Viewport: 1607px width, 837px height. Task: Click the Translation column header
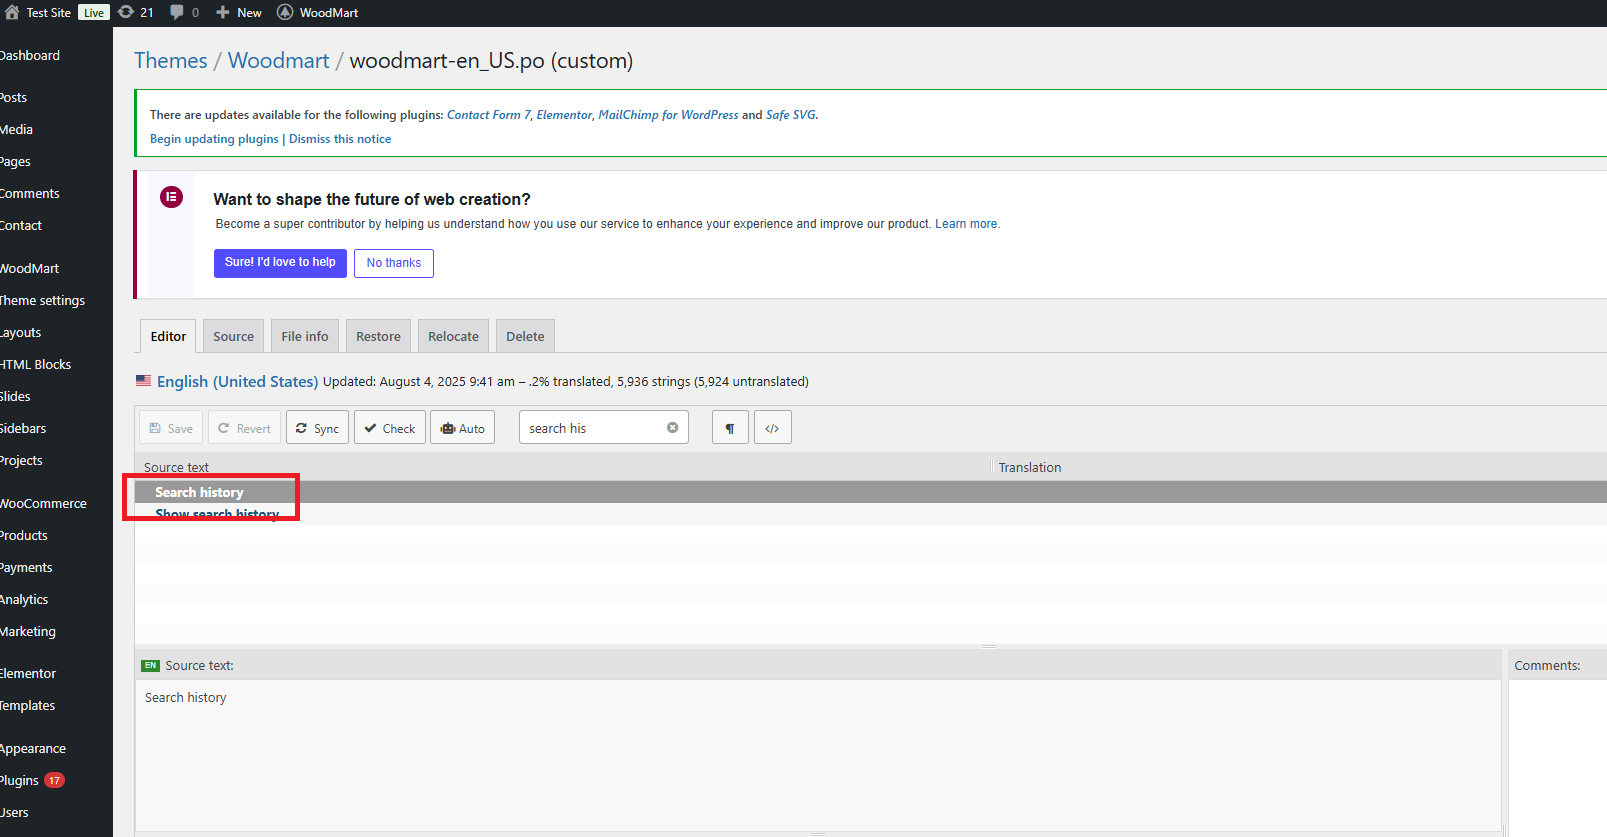[x=1030, y=467]
